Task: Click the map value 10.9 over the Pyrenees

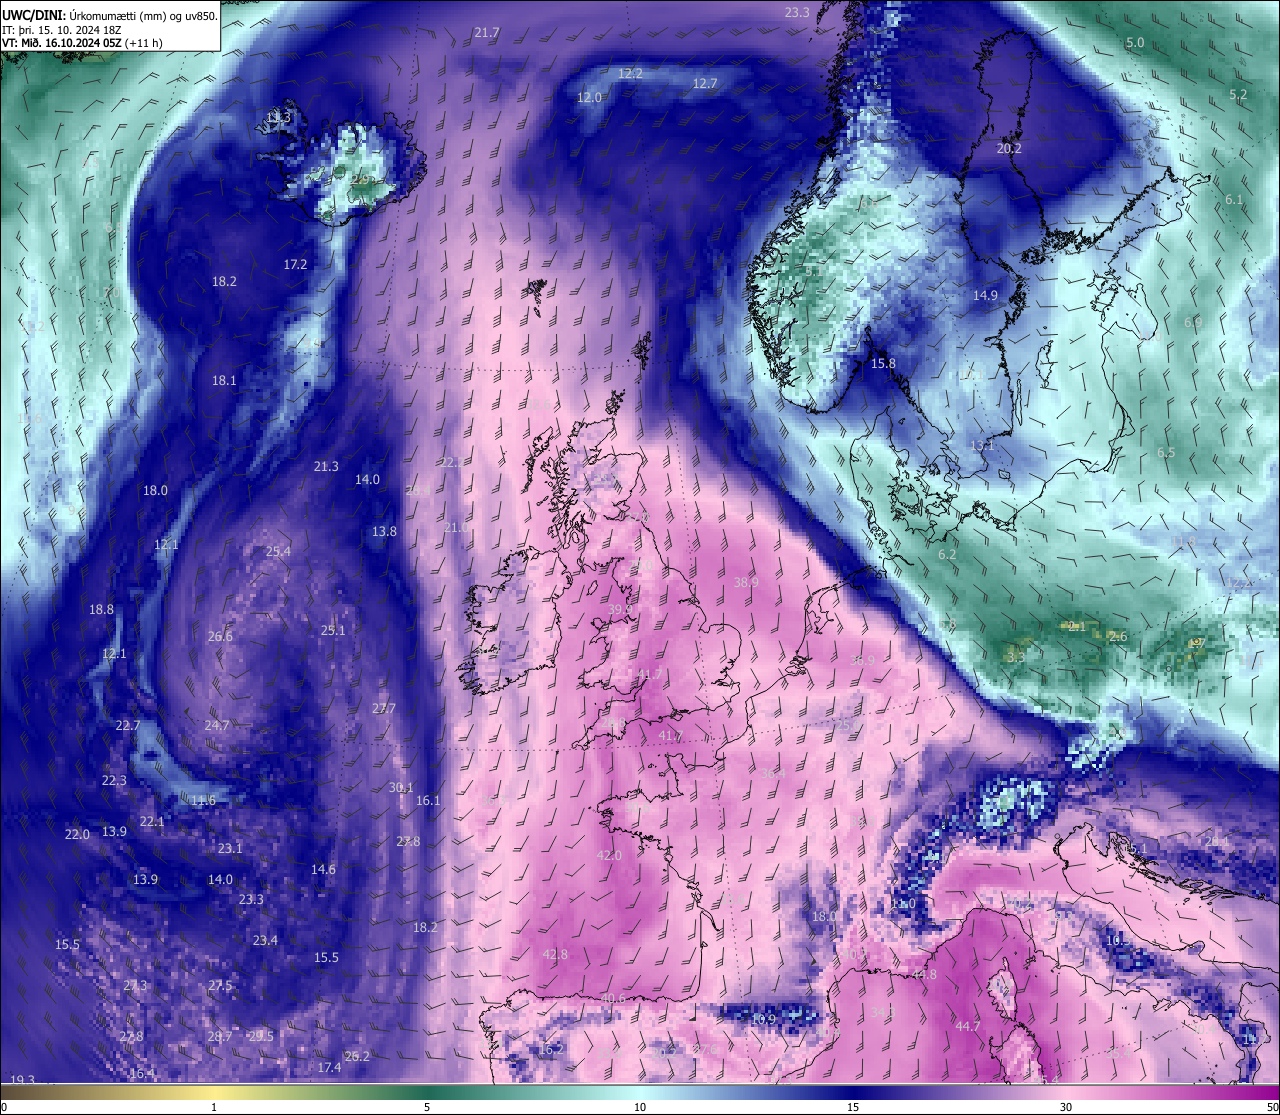Action: click(763, 1020)
